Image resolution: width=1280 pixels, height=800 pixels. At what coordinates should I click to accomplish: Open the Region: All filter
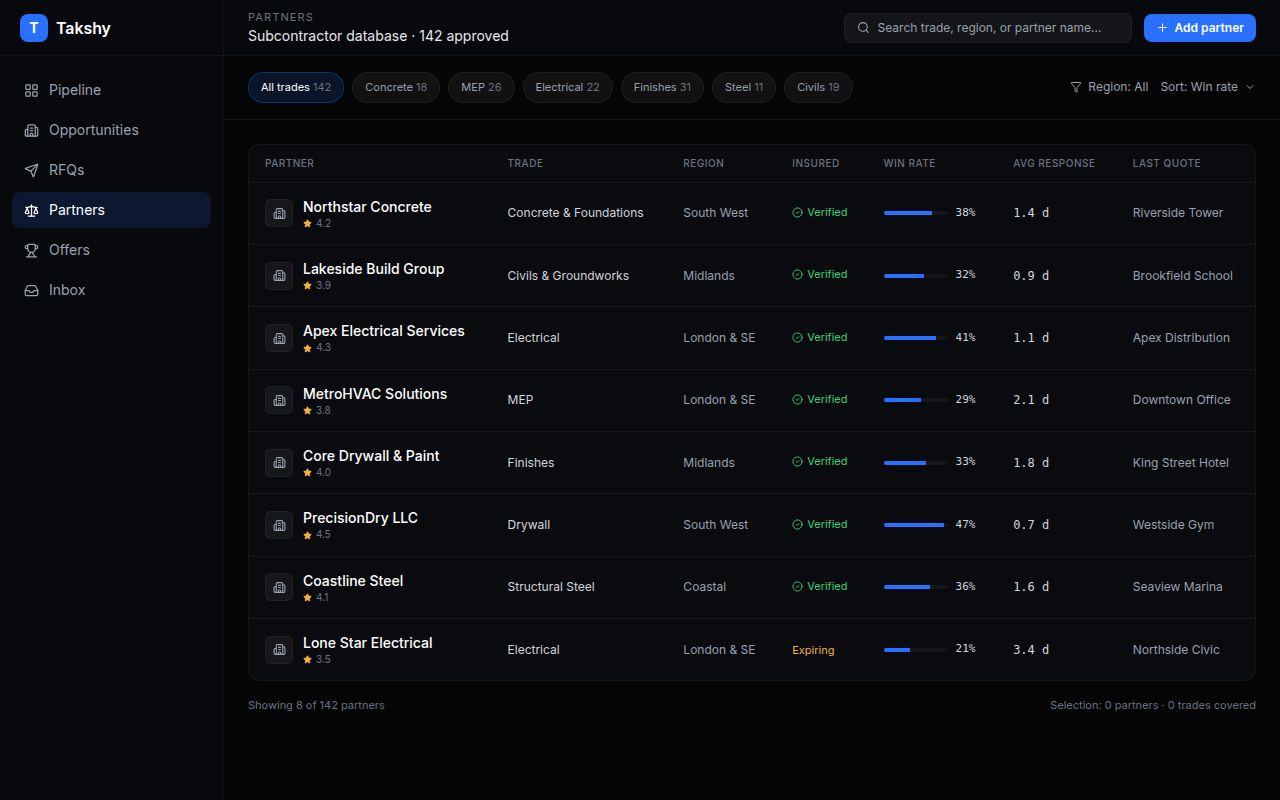[1109, 87]
